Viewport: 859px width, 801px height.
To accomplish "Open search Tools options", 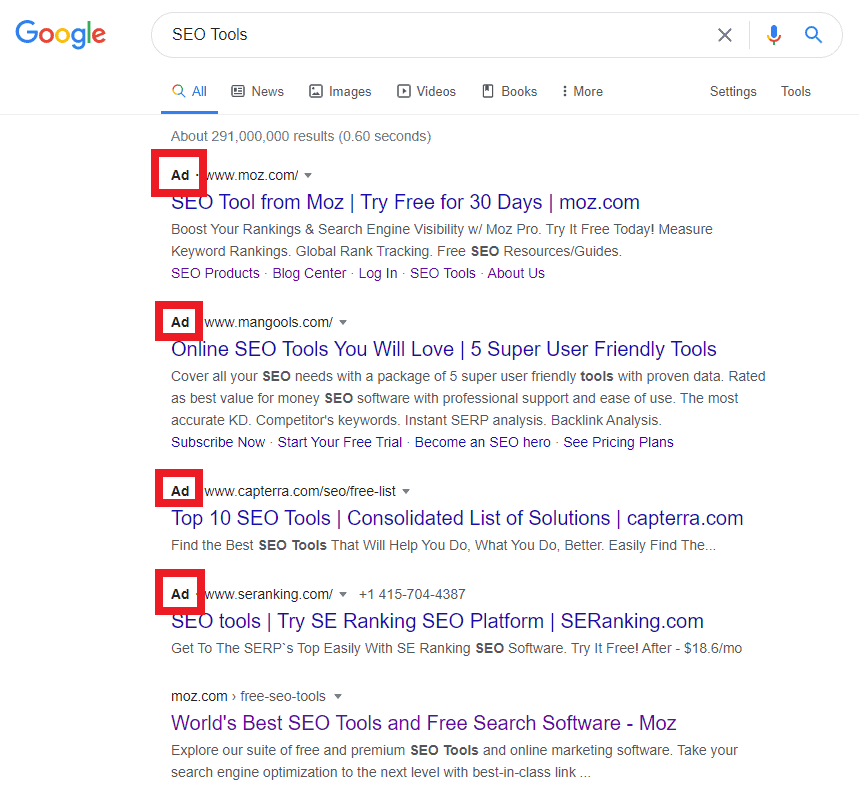I will [x=795, y=91].
